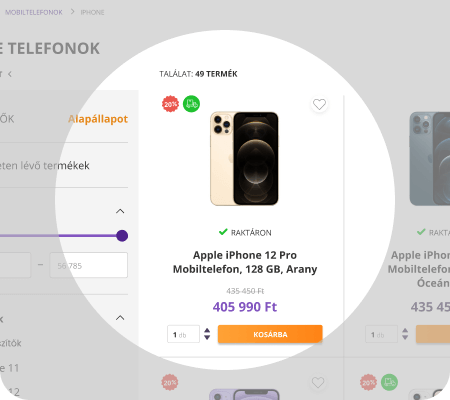Open the gold iPhone 12 Pro product image
450x400 pixels.
(244, 158)
